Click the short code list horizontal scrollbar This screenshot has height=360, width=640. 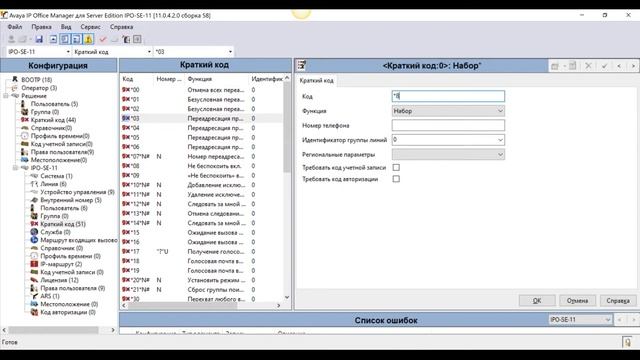(x=182, y=305)
